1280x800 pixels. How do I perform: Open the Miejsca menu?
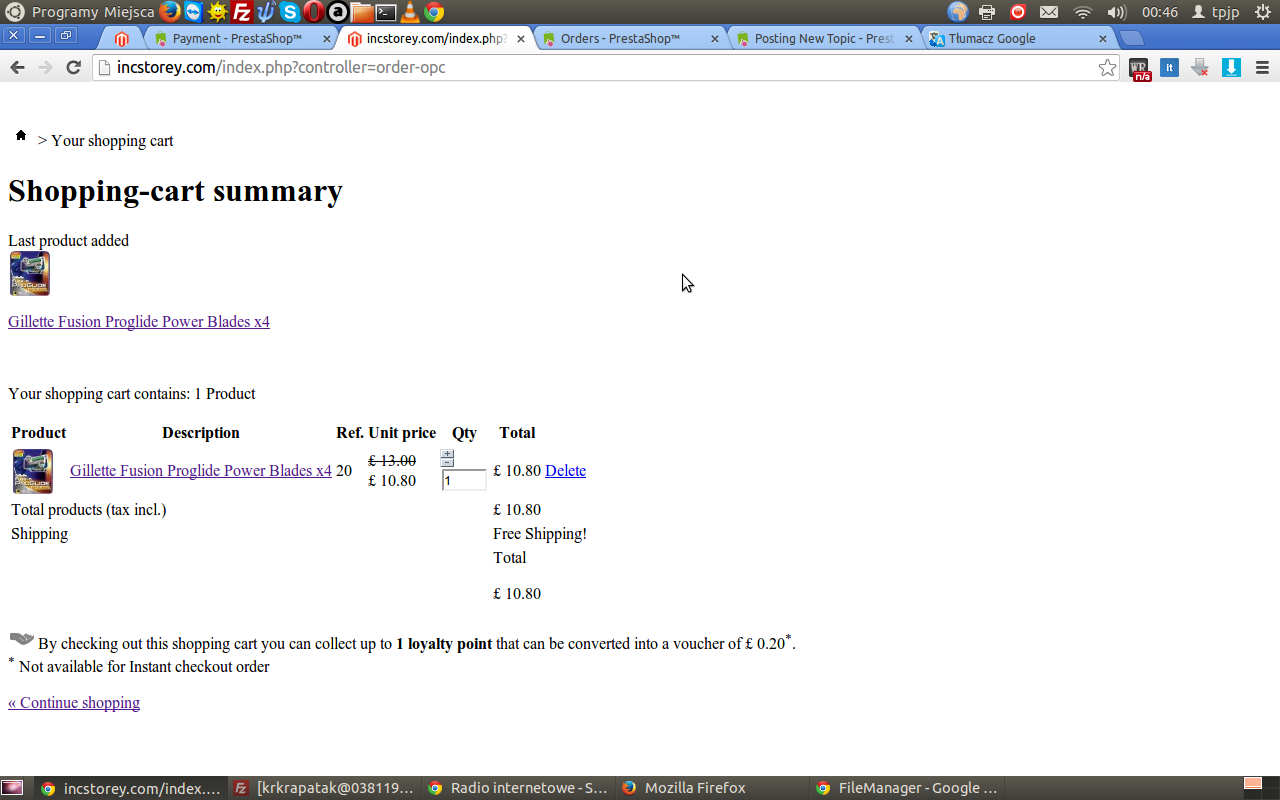[129, 12]
